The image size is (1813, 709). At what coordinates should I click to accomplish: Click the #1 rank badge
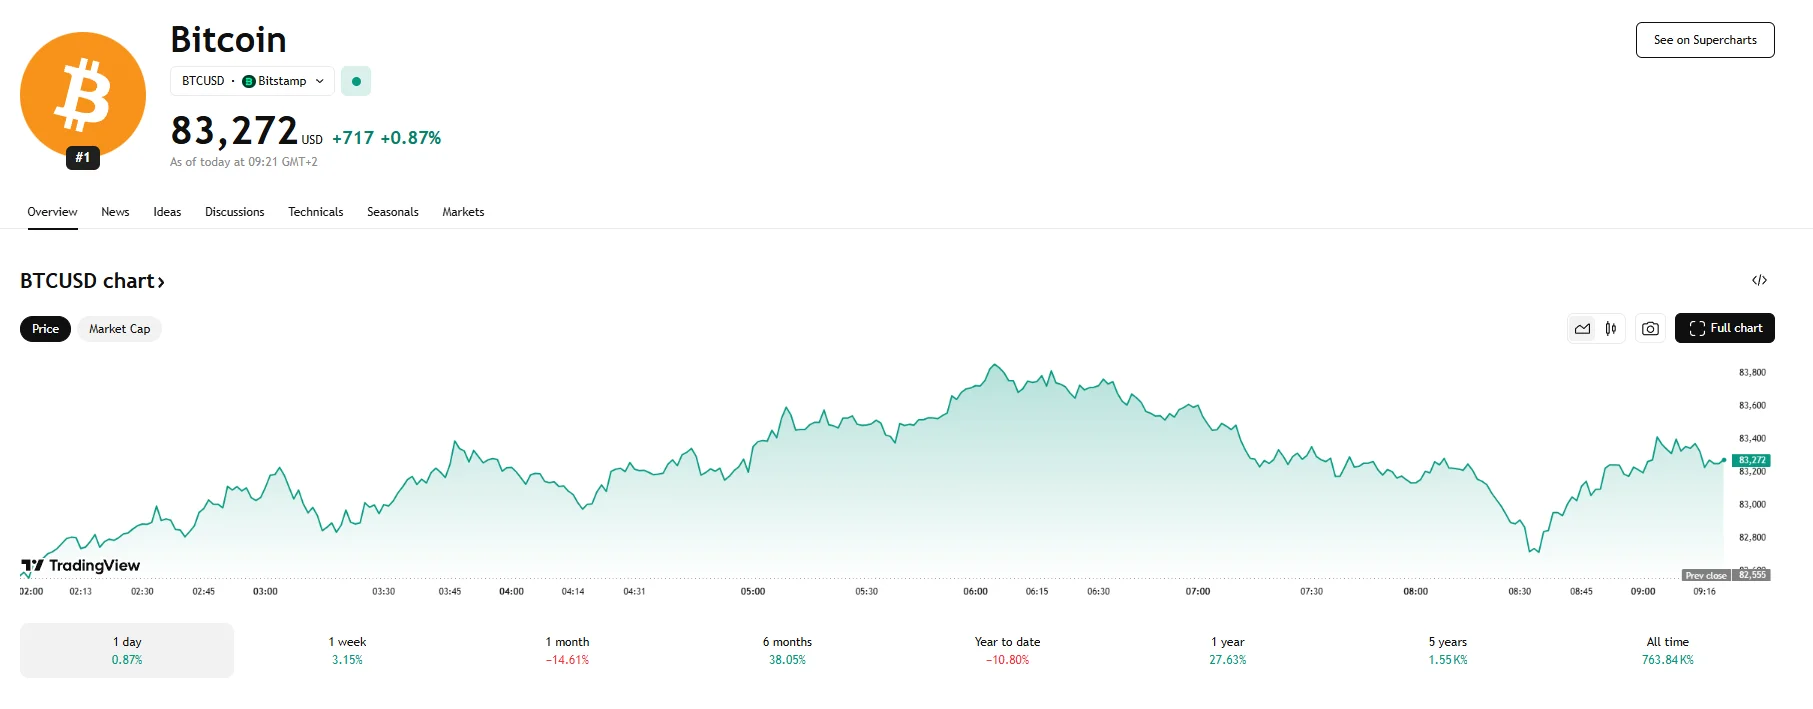tap(83, 157)
